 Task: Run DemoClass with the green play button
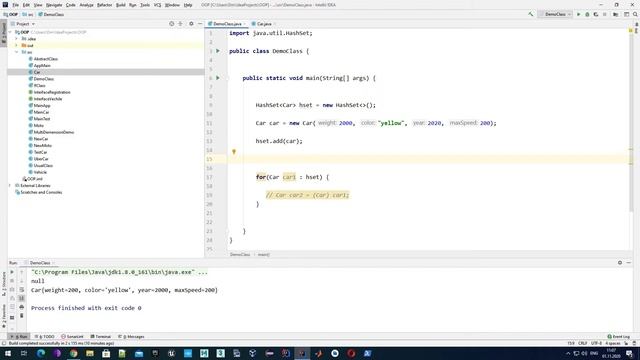click(578, 14)
